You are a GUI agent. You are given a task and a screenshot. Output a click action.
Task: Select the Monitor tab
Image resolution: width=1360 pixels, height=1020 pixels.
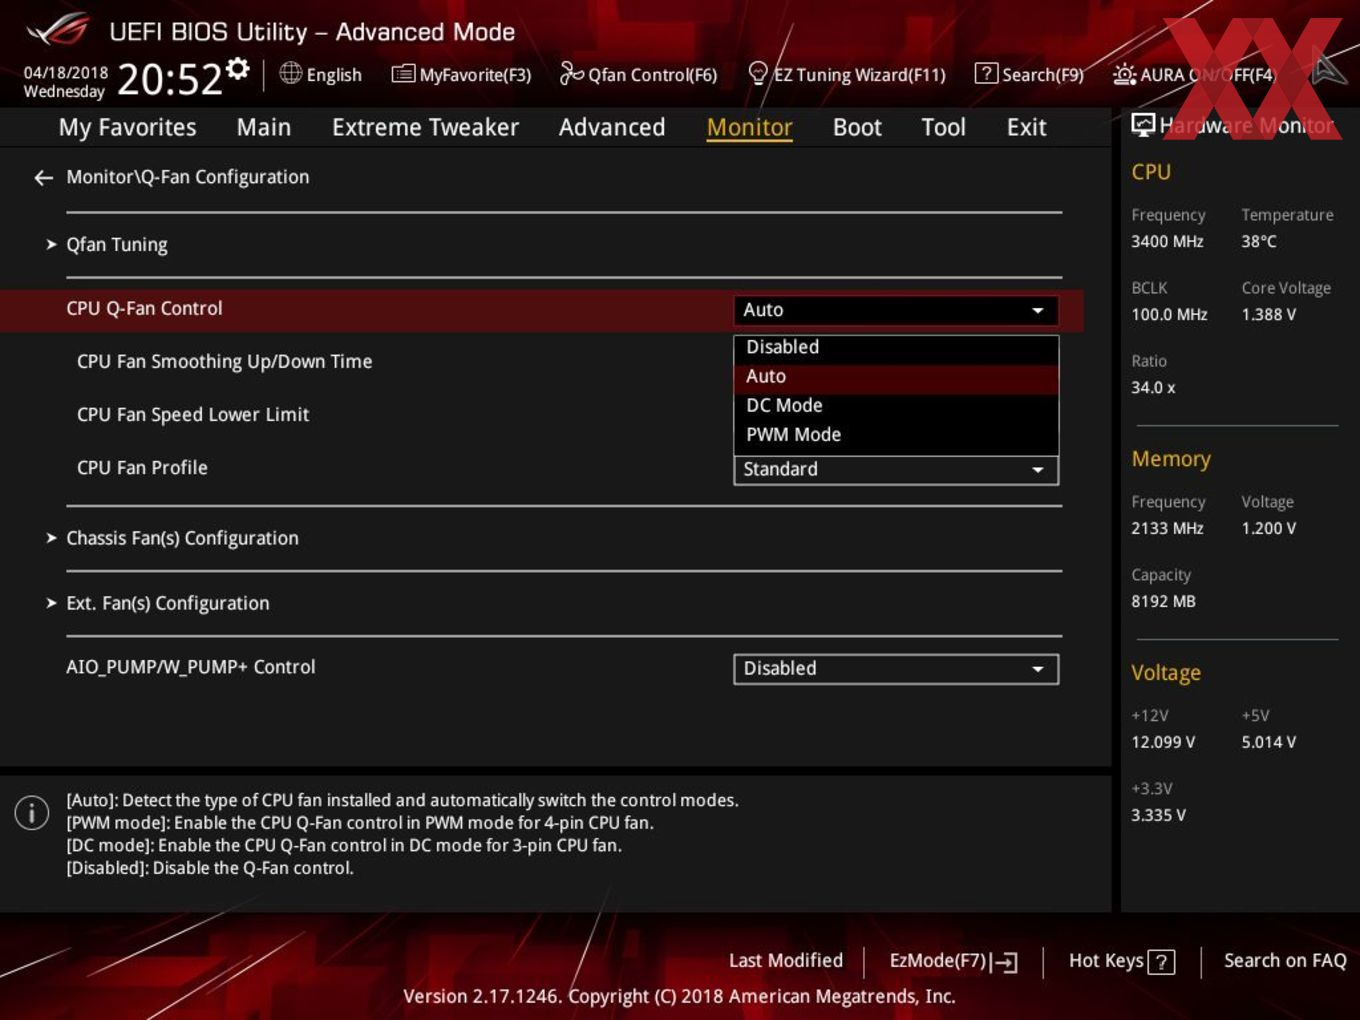tap(750, 127)
